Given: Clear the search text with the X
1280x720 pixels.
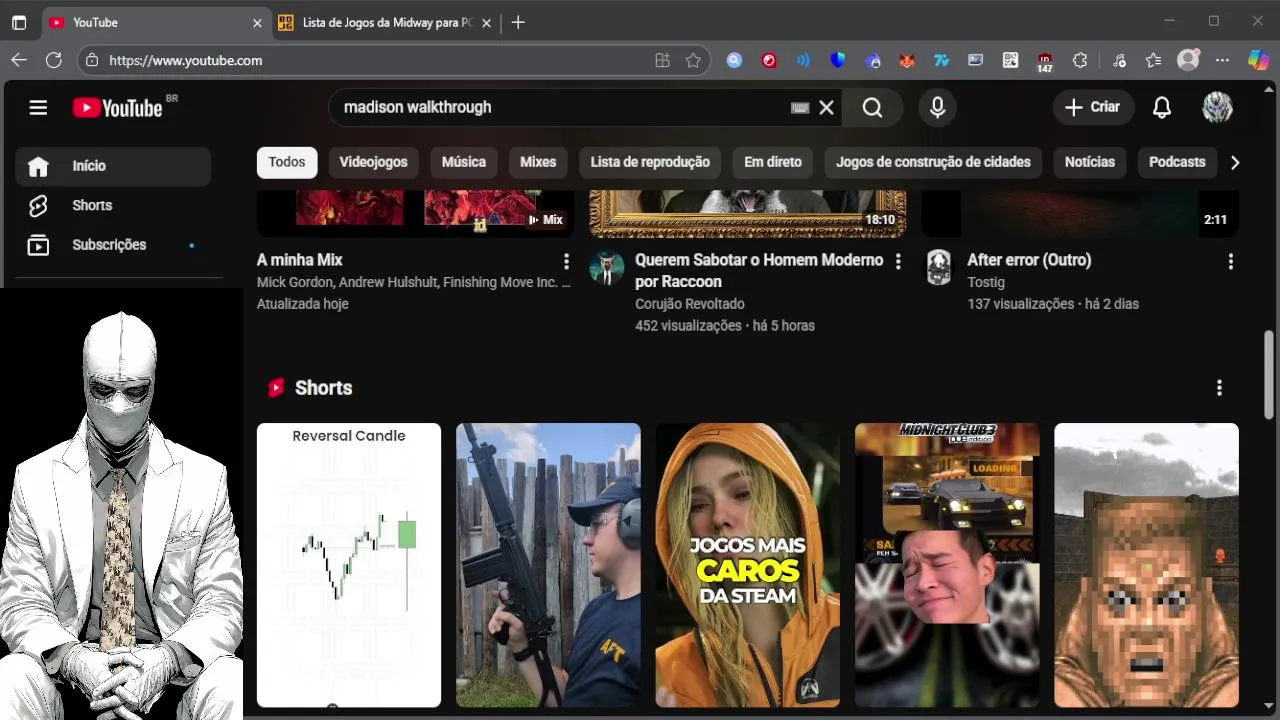Looking at the screenshot, I should point(826,107).
